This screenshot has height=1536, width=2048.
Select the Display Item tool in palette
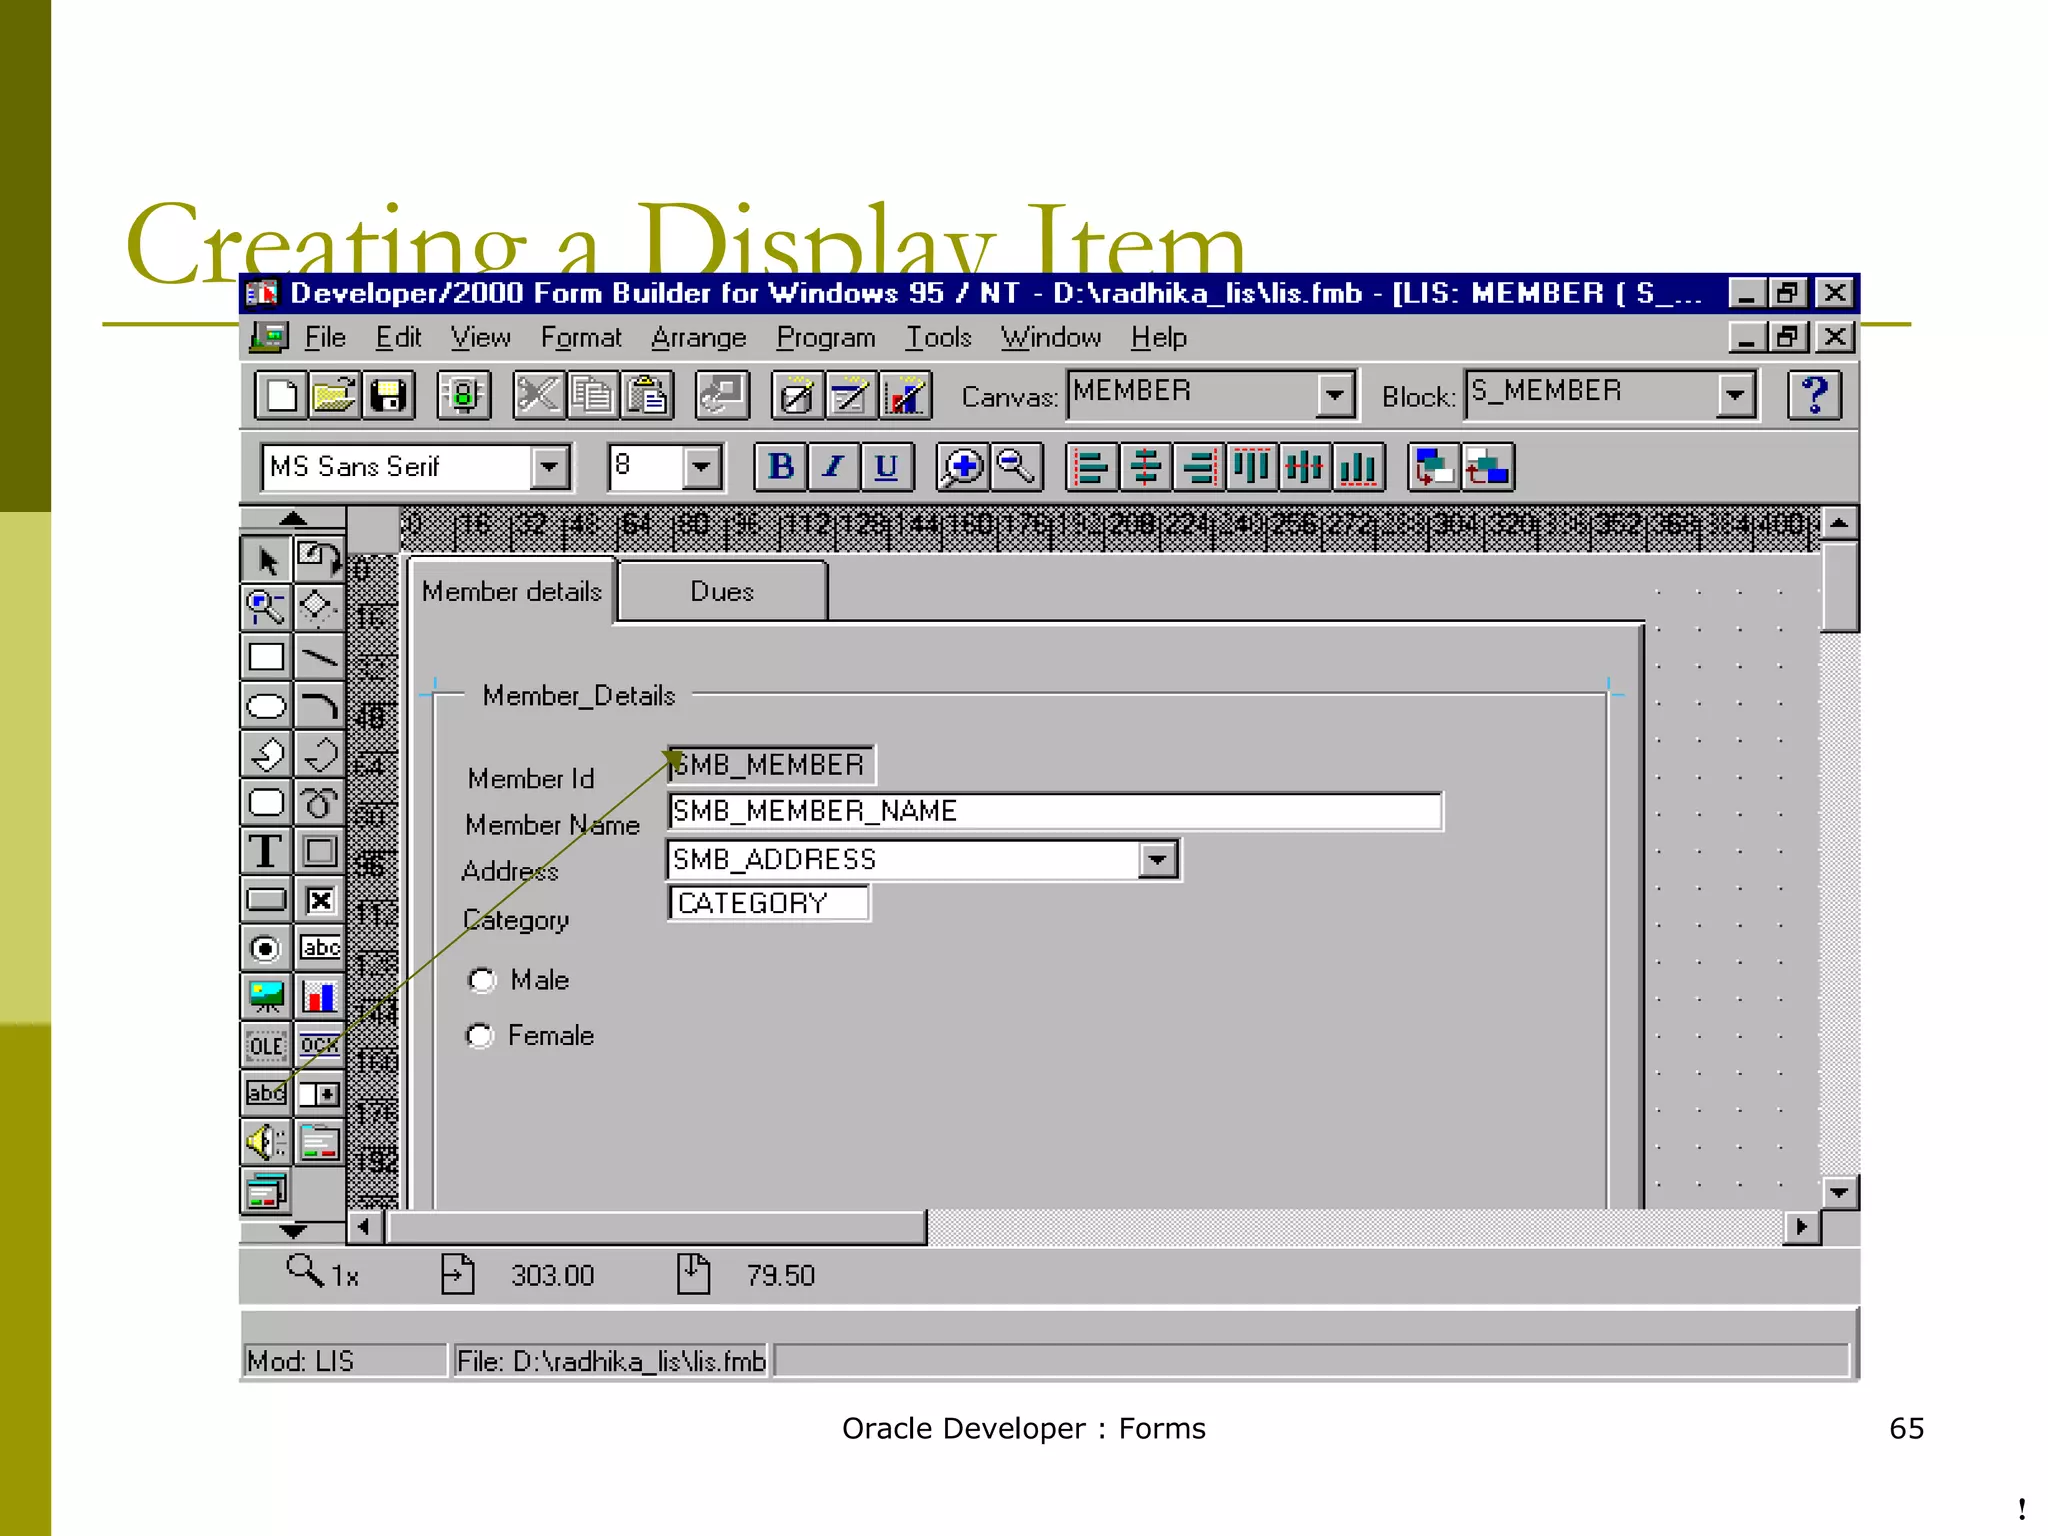(266, 1094)
